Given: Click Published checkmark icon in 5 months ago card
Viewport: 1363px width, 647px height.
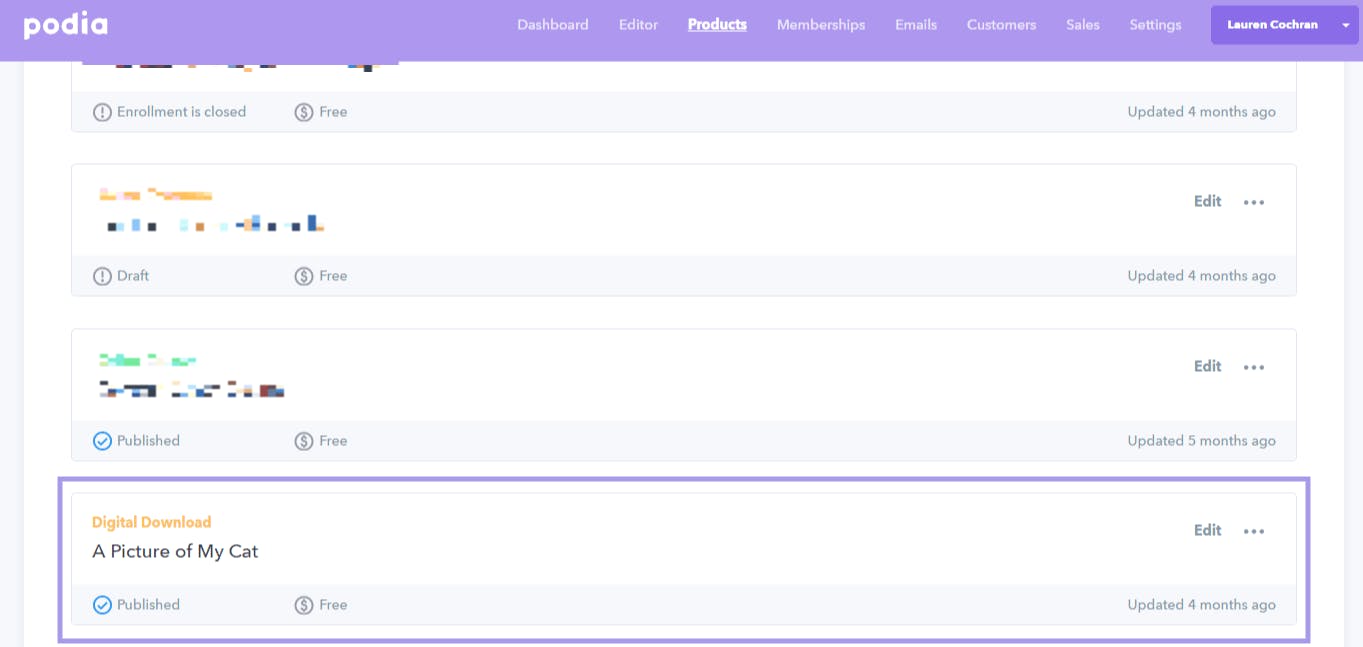Looking at the screenshot, I should pyautogui.click(x=102, y=441).
